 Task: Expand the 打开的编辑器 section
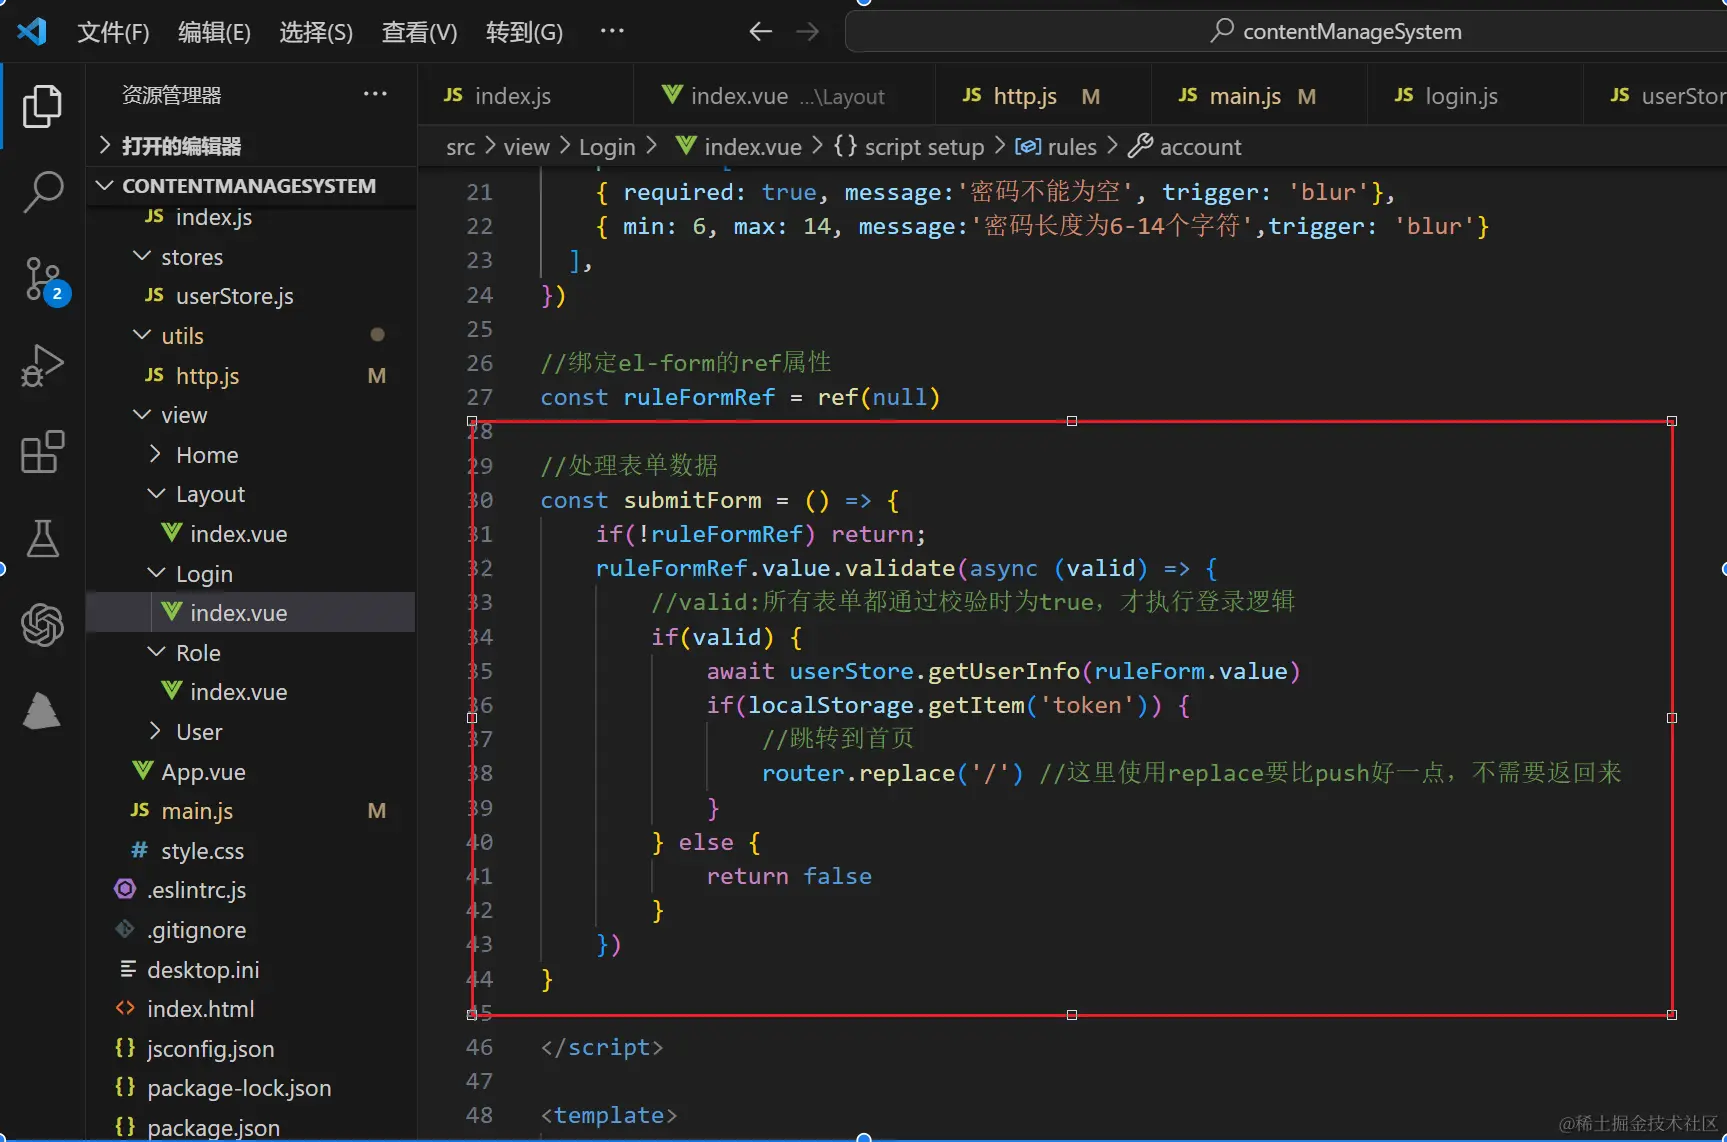tap(250, 146)
